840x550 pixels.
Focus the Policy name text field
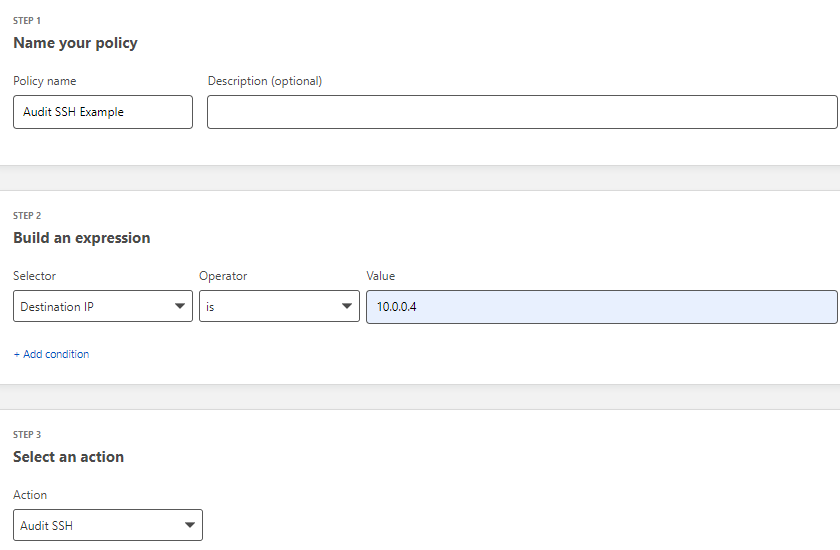103,112
